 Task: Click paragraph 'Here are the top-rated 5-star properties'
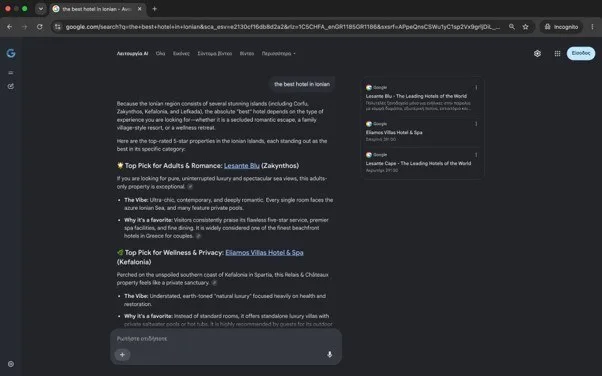(x=222, y=145)
